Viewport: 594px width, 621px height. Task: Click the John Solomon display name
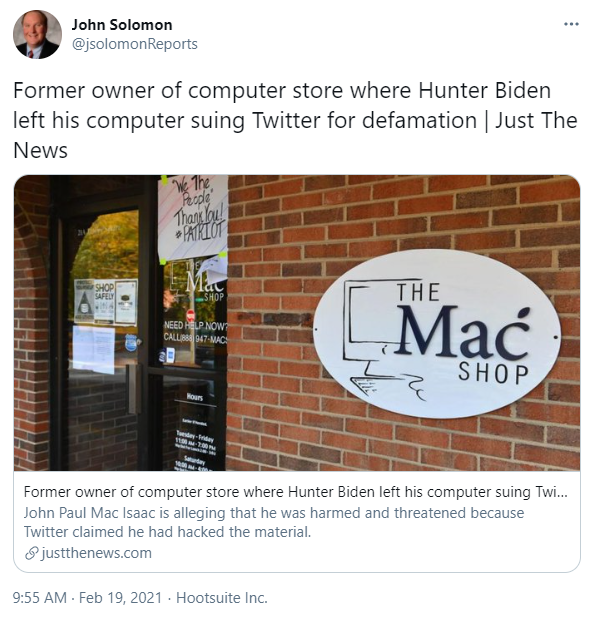pos(122,25)
